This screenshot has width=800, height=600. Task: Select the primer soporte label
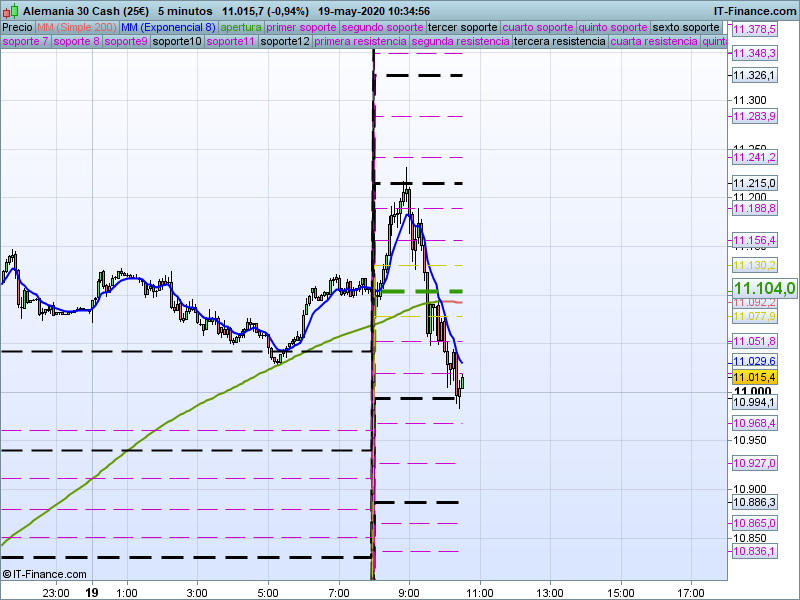(x=301, y=28)
